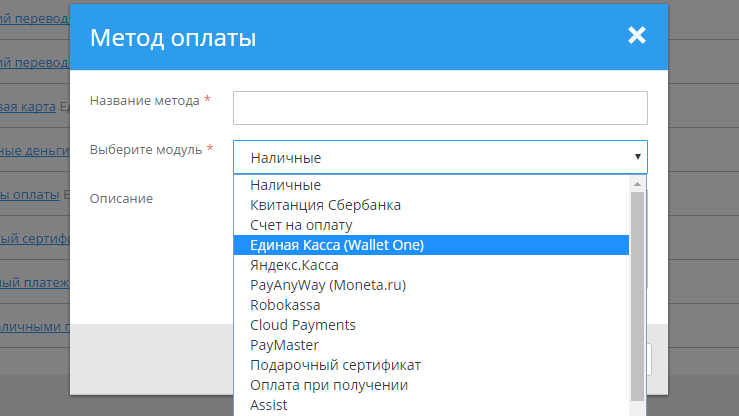Pick Robokassa payment module
Image resolution: width=739 pixels, height=416 pixels.
tap(285, 305)
